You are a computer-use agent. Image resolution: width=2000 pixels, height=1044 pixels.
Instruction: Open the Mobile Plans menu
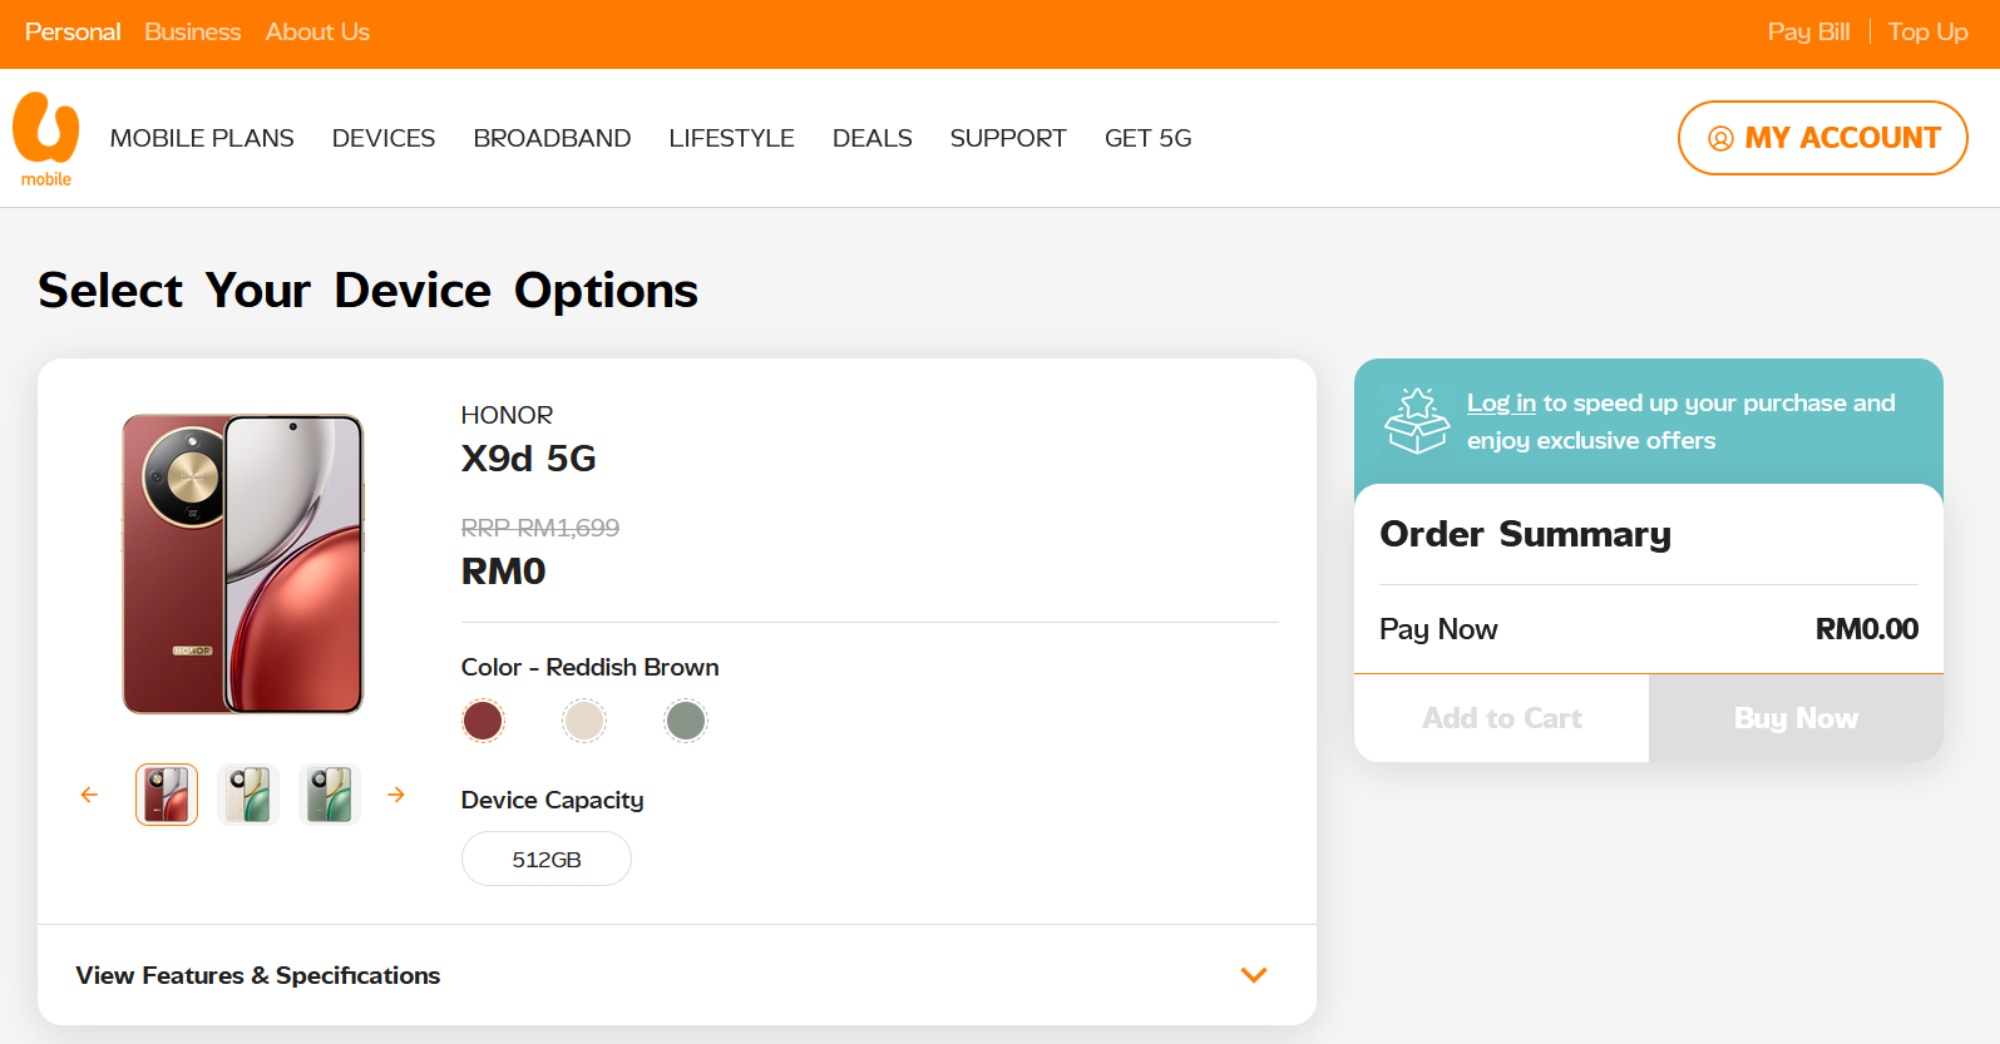coord(202,138)
